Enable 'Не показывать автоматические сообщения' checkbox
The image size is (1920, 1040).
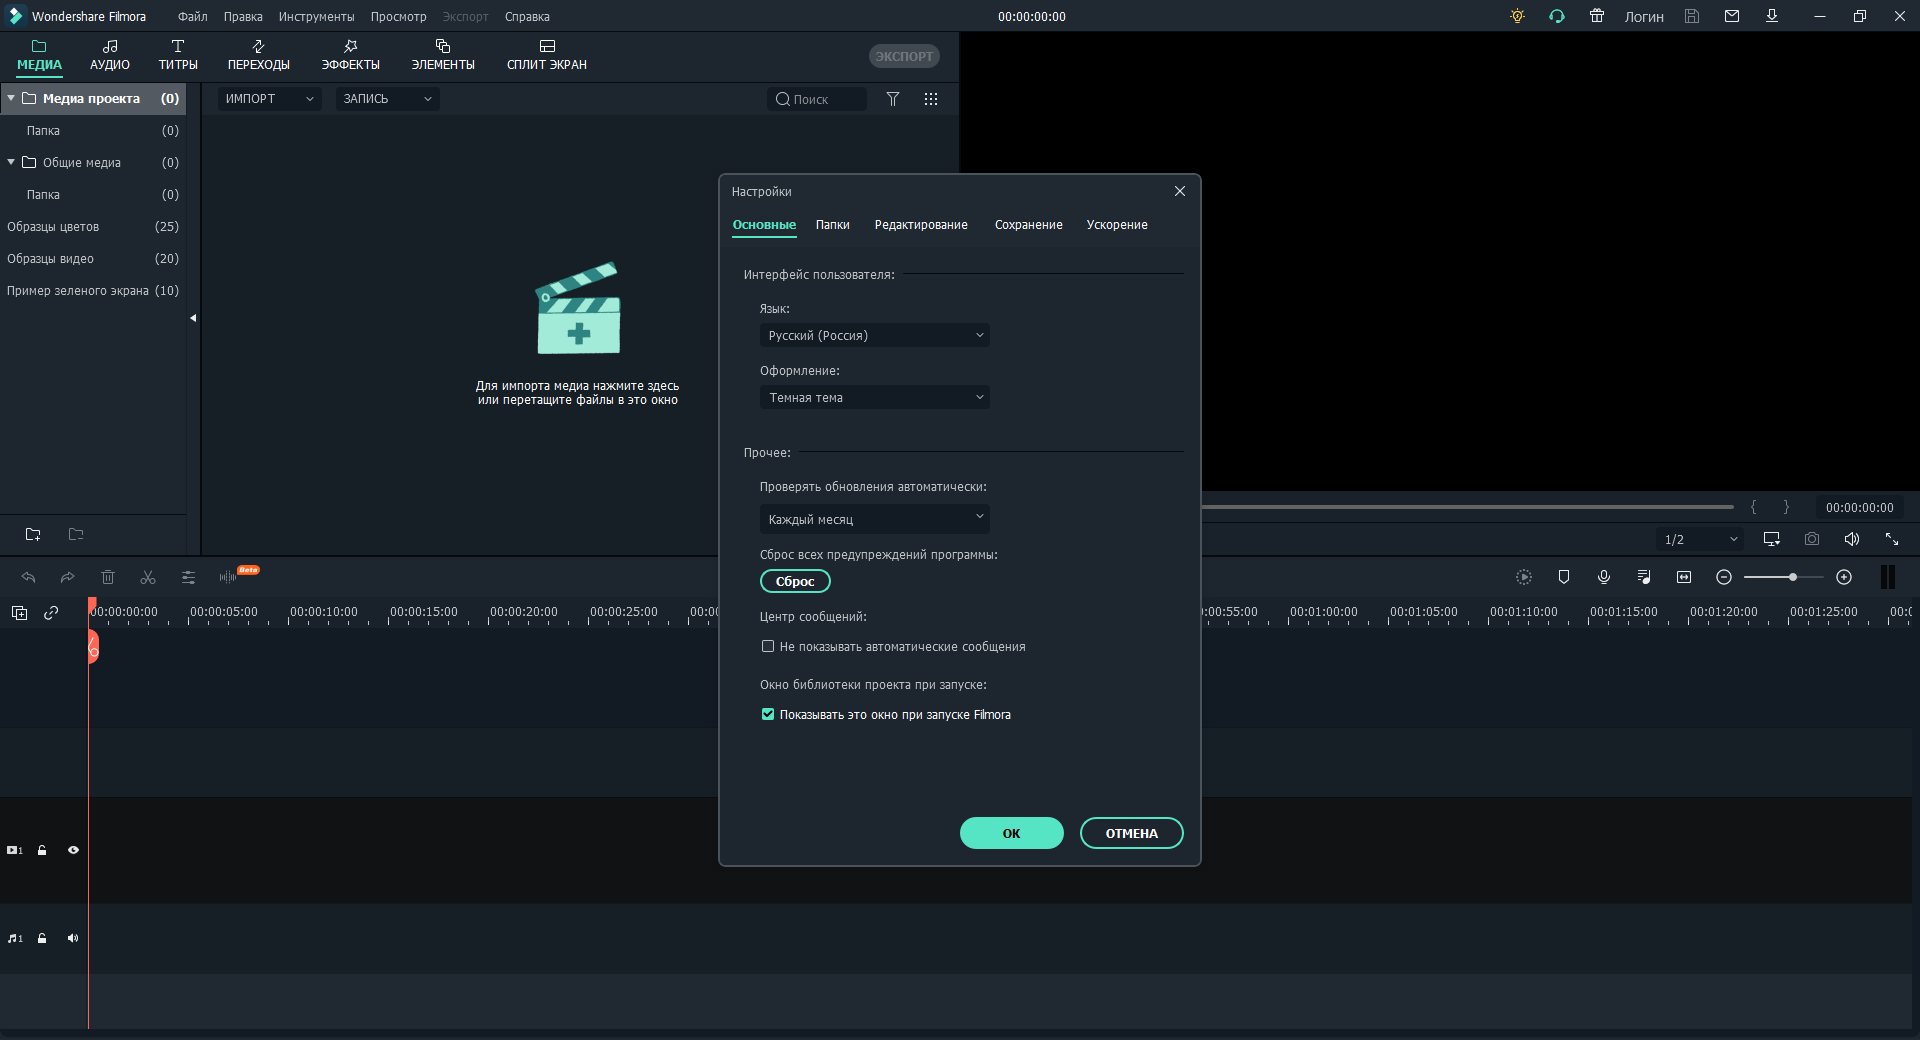(768, 646)
